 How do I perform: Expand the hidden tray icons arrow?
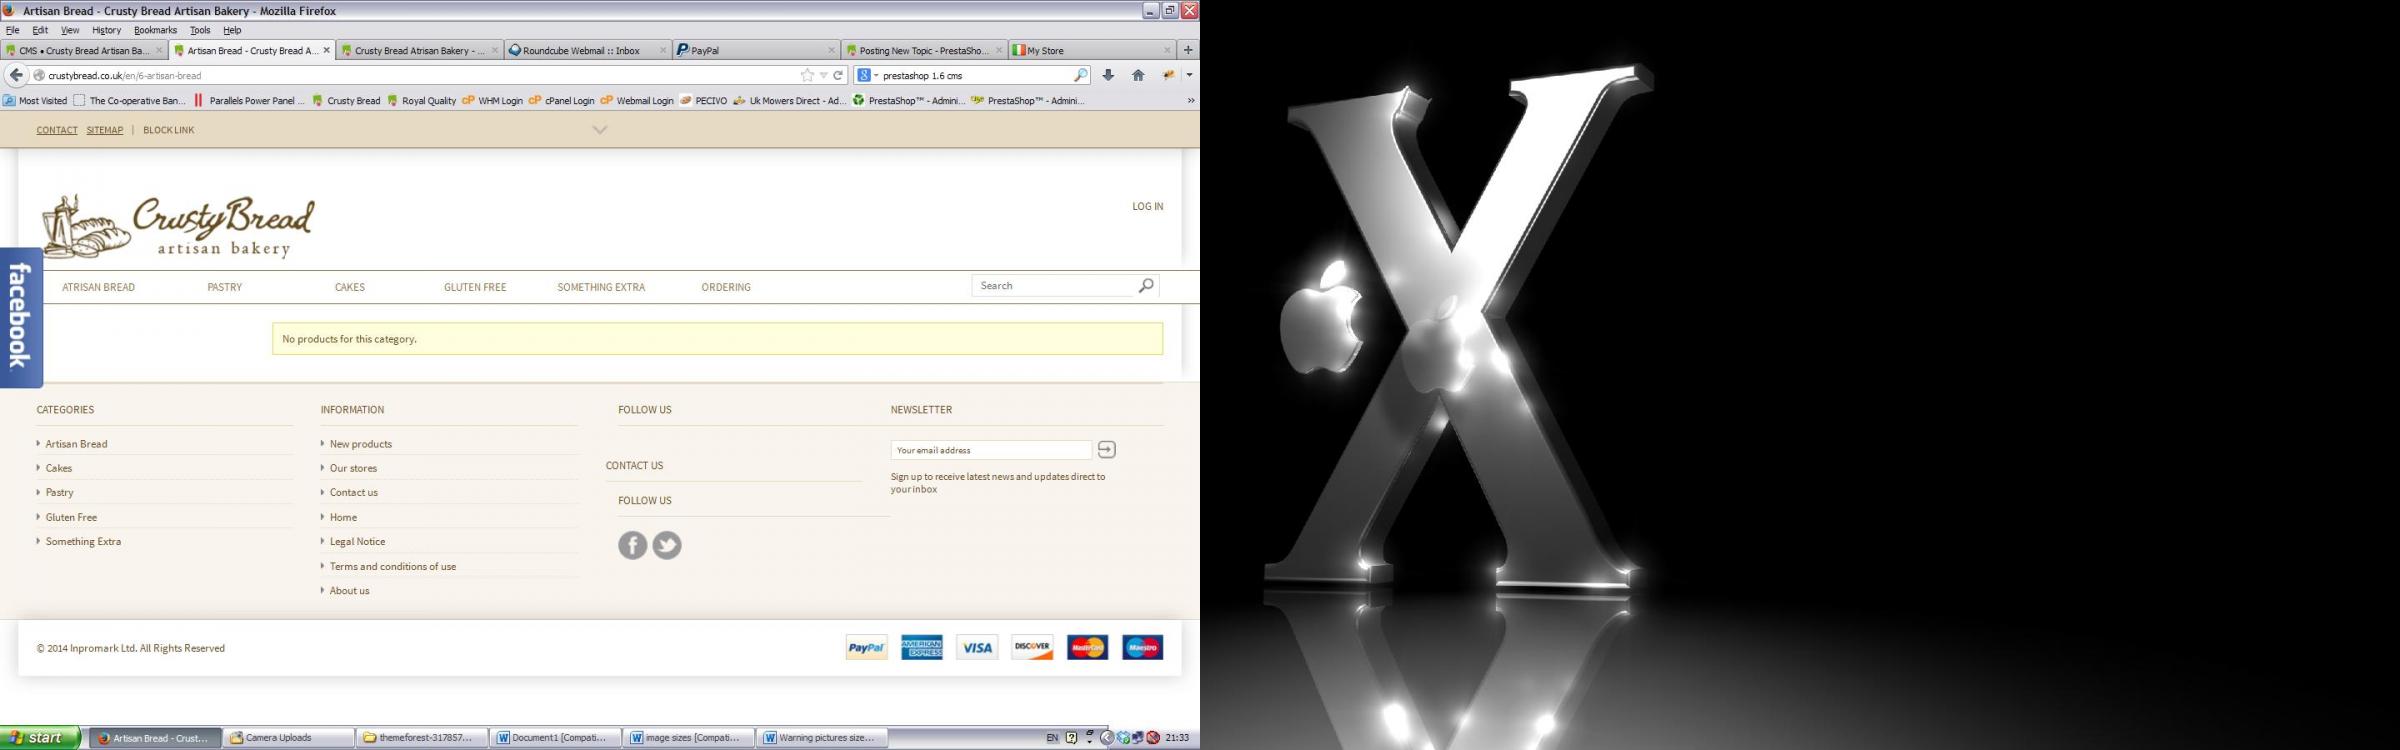click(1106, 738)
